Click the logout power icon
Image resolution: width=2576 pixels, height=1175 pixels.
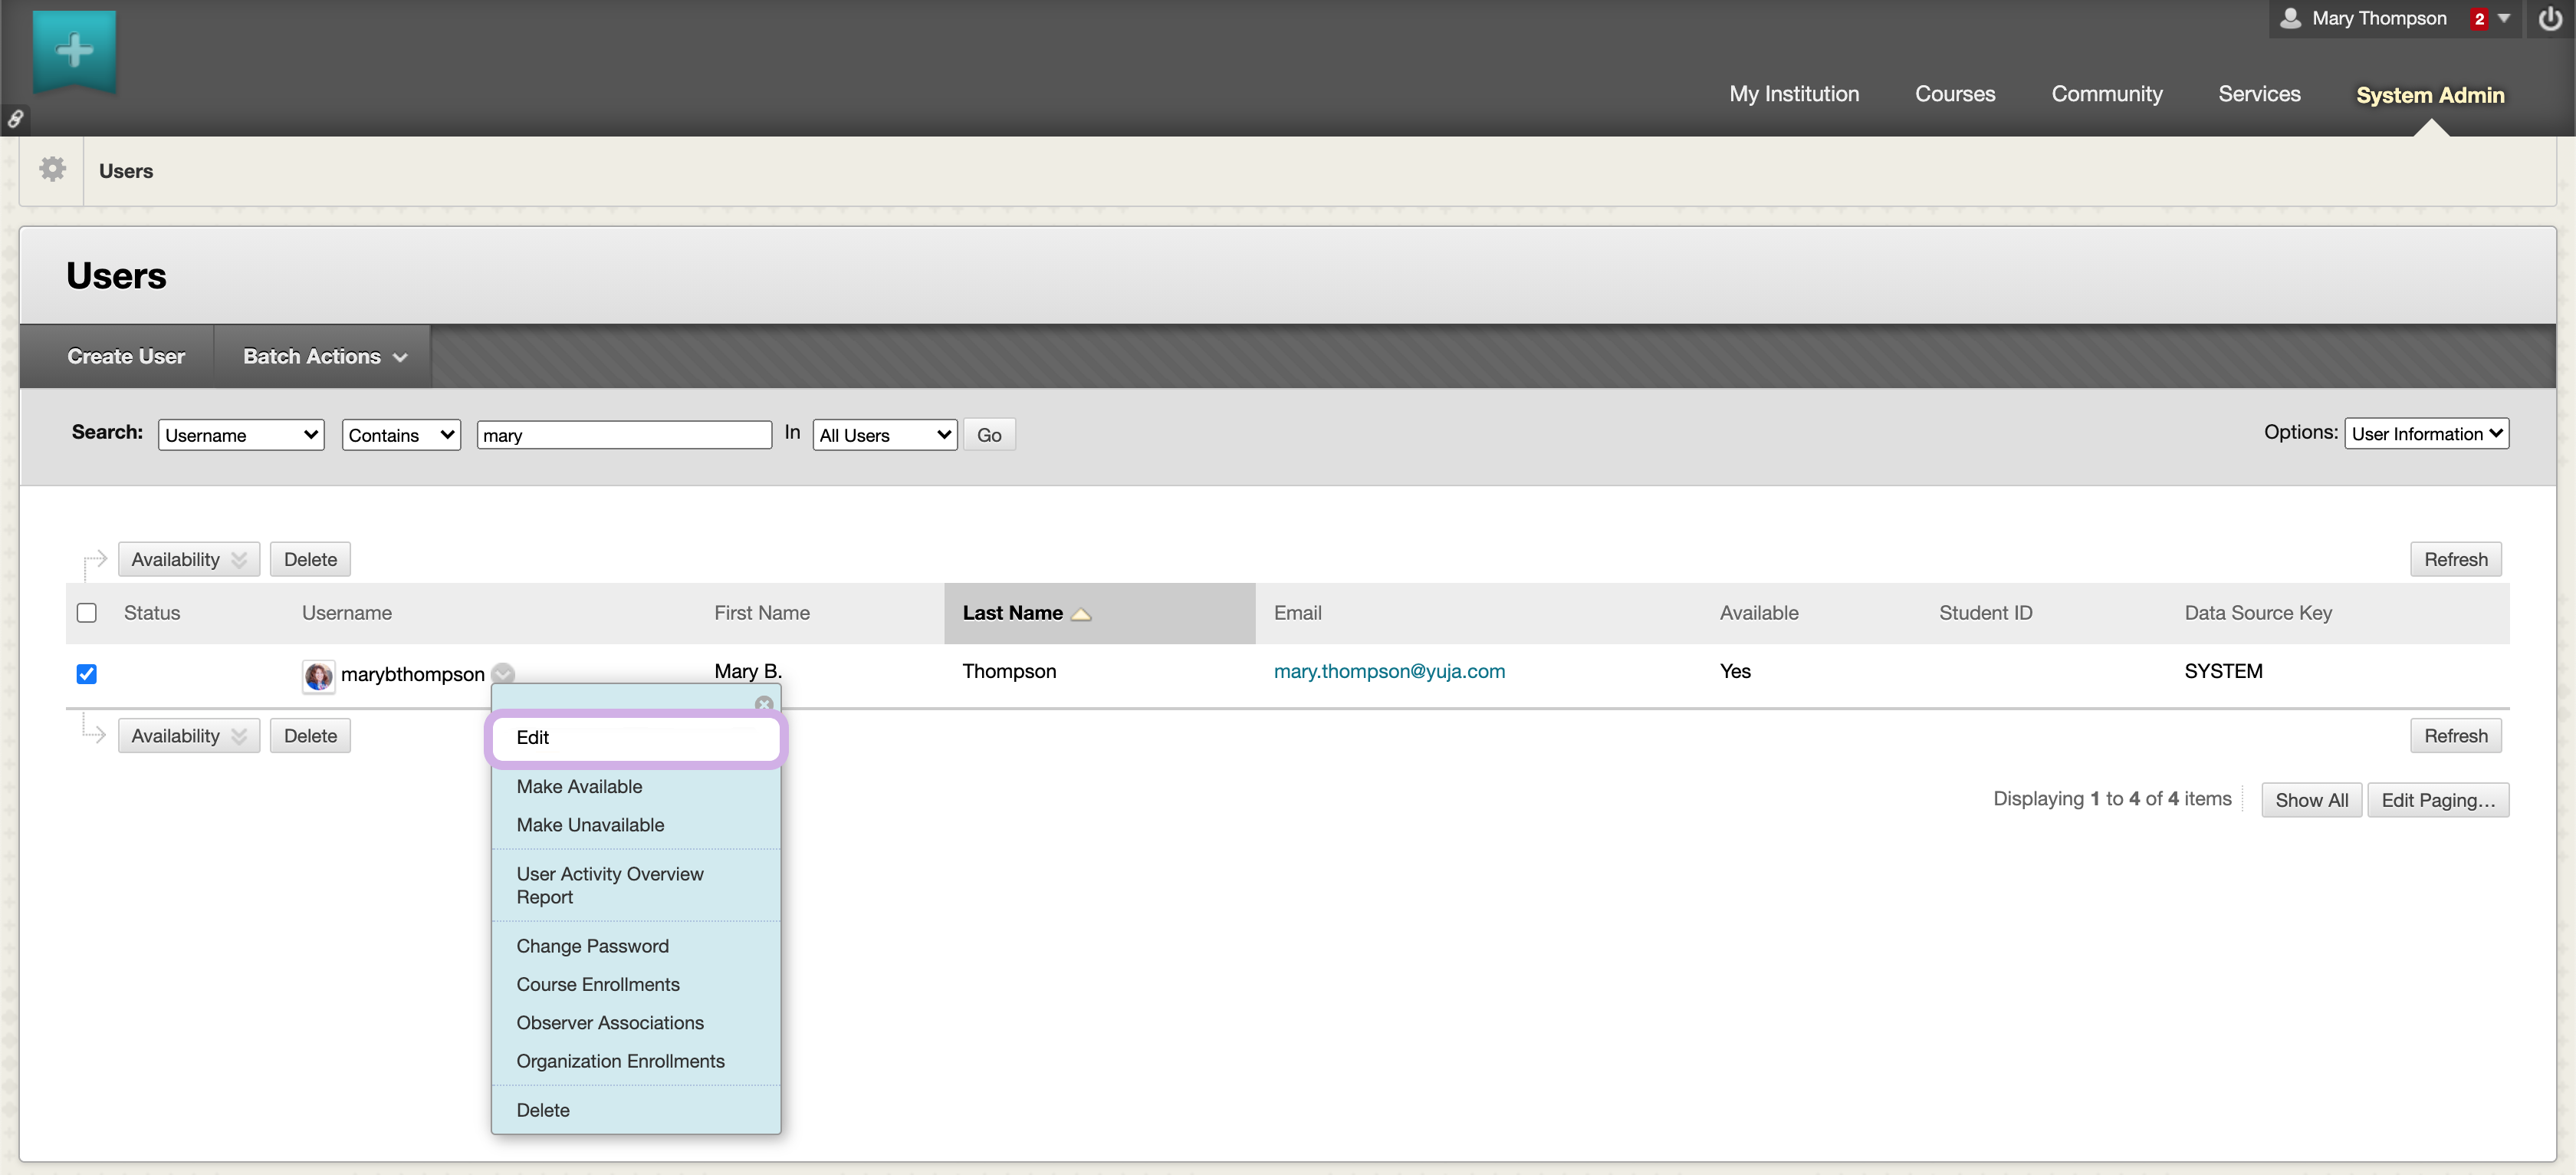pos(2549,19)
